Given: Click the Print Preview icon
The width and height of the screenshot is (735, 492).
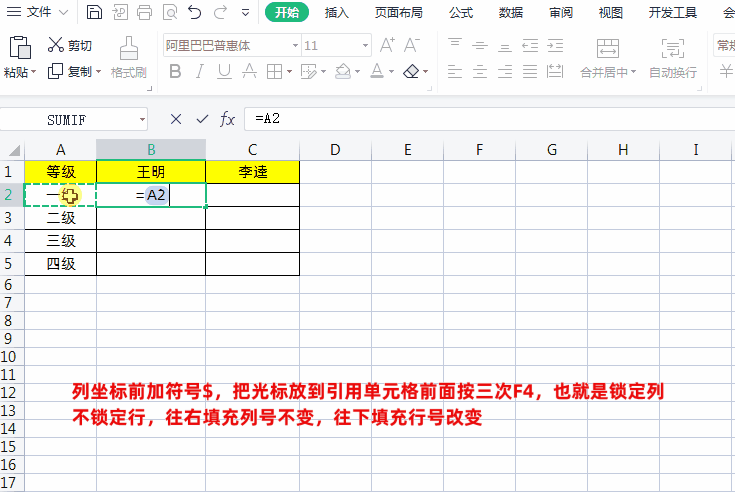Looking at the screenshot, I should (x=170, y=12).
